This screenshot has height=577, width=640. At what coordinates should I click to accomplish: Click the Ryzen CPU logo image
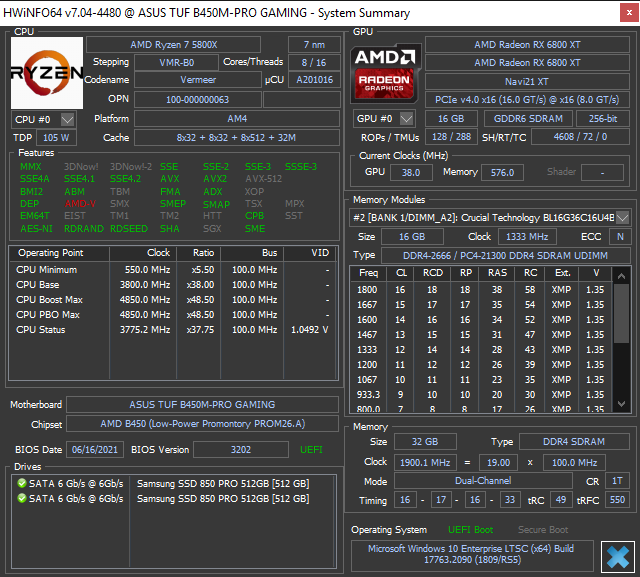point(47,73)
